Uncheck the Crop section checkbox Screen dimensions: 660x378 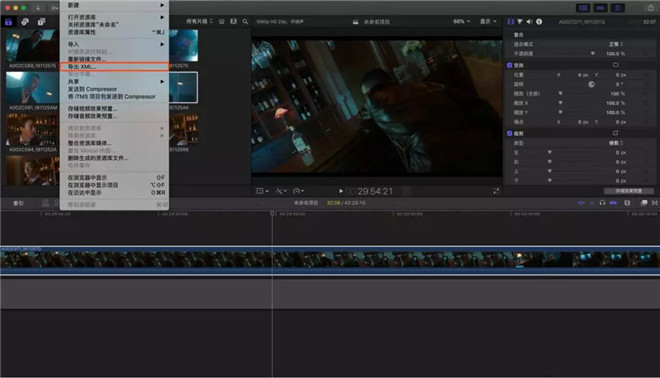pyautogui.click(x=509, y=133)
